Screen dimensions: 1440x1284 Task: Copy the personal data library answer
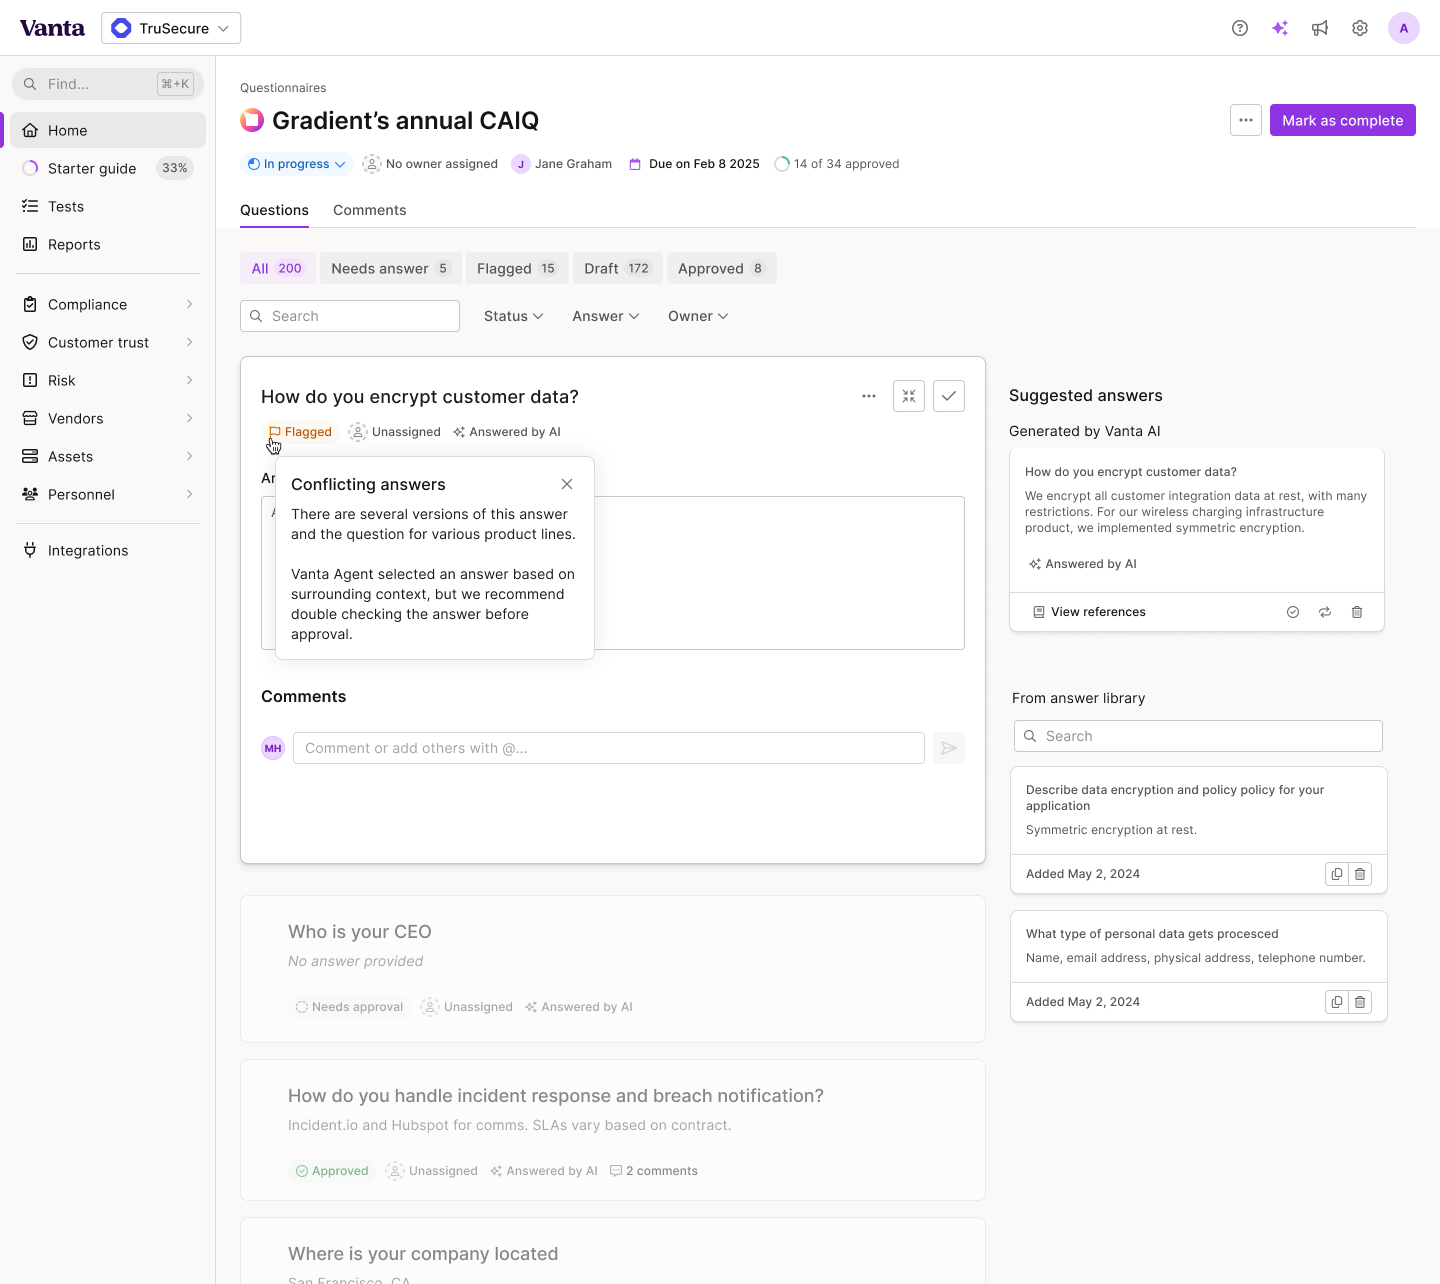point(1337,1002)
